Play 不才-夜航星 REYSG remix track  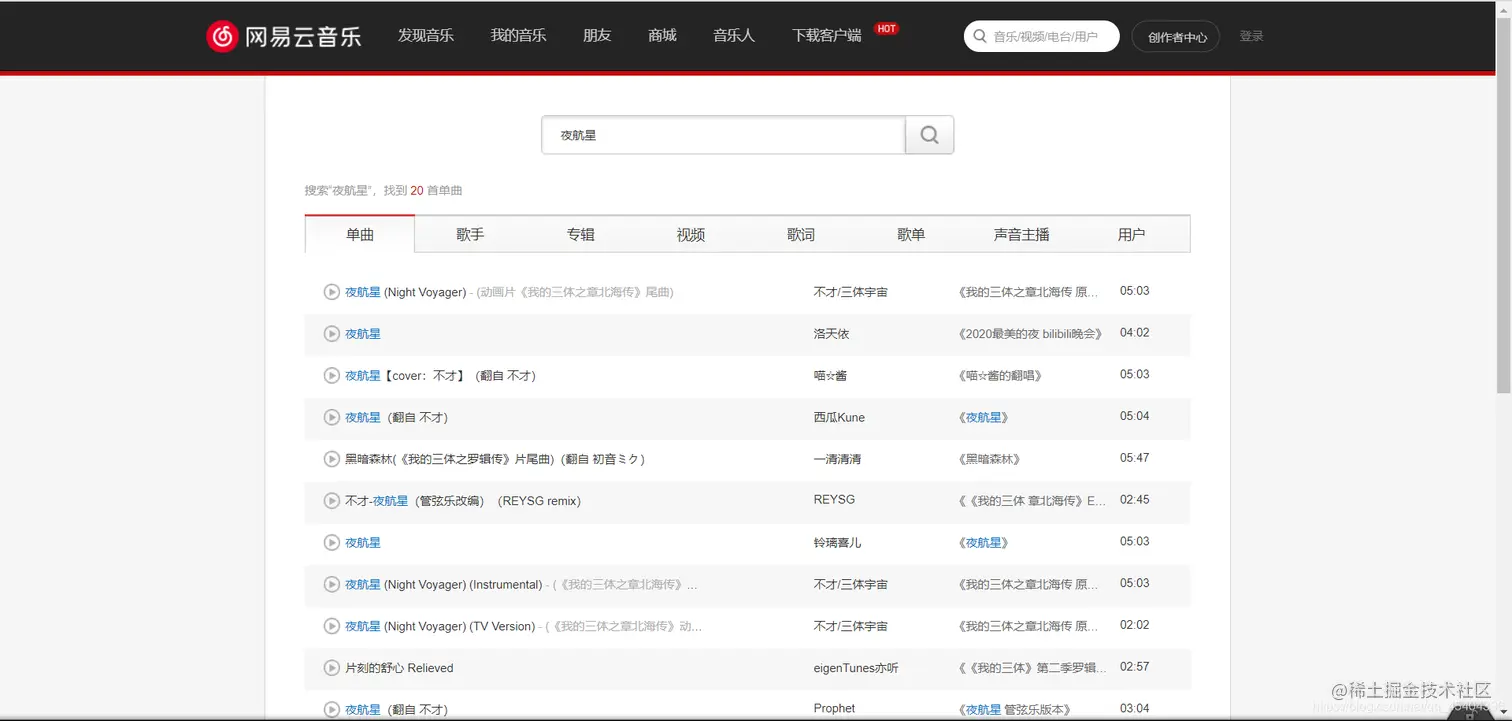coord(332,501)
